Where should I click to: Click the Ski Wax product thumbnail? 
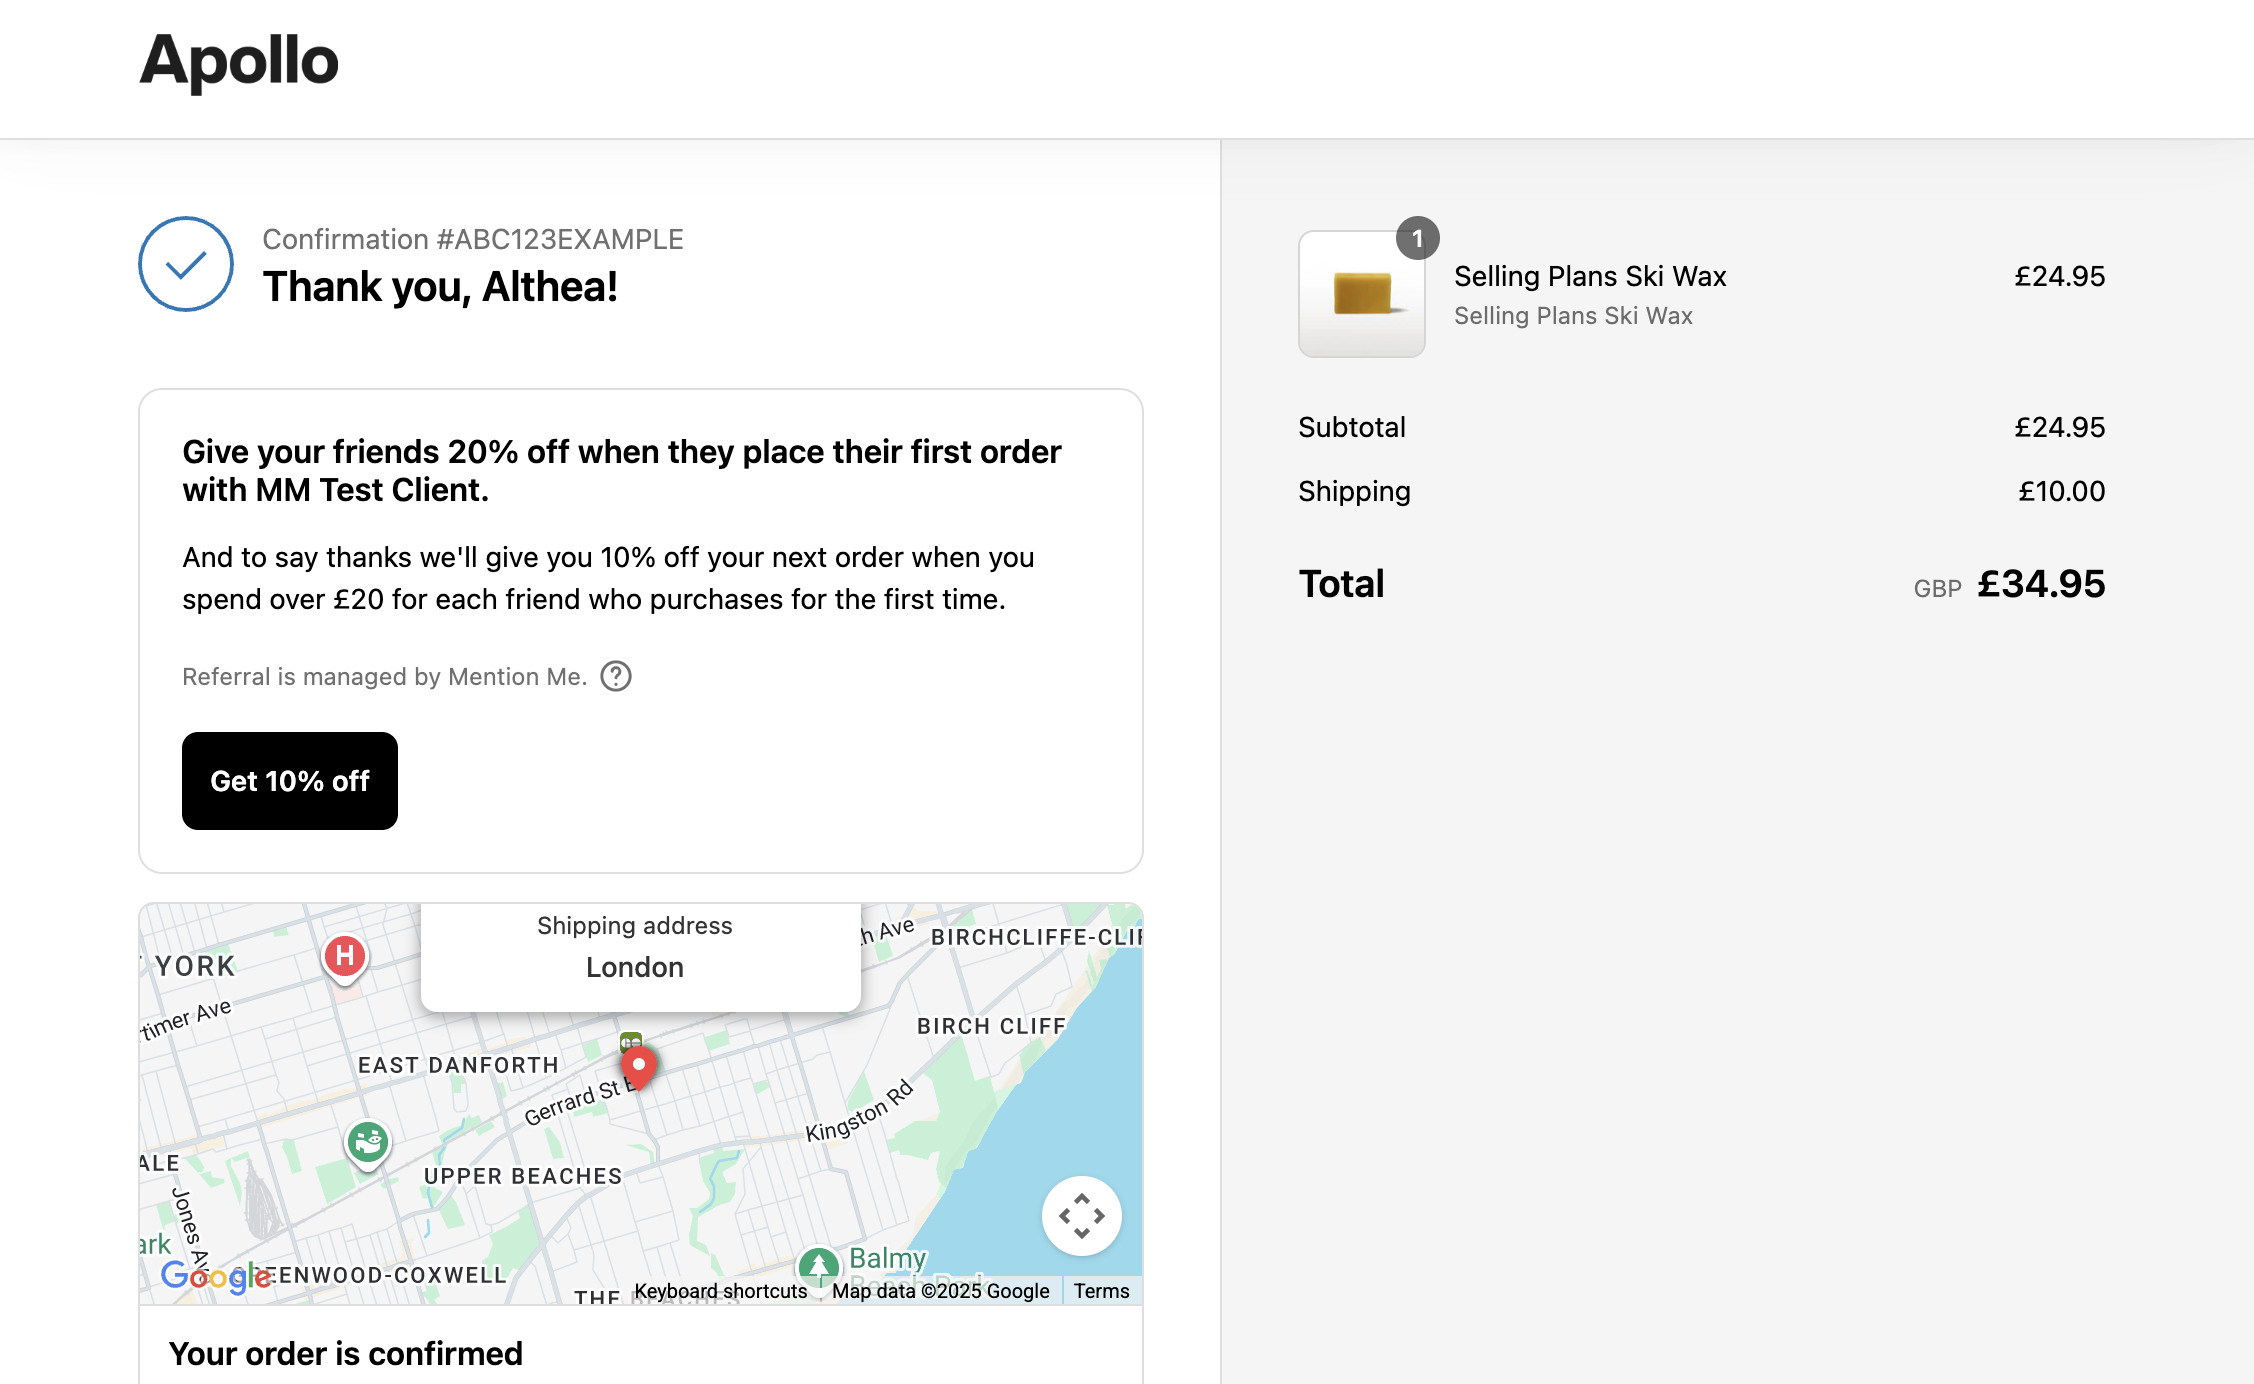(x=1361, y=294)
